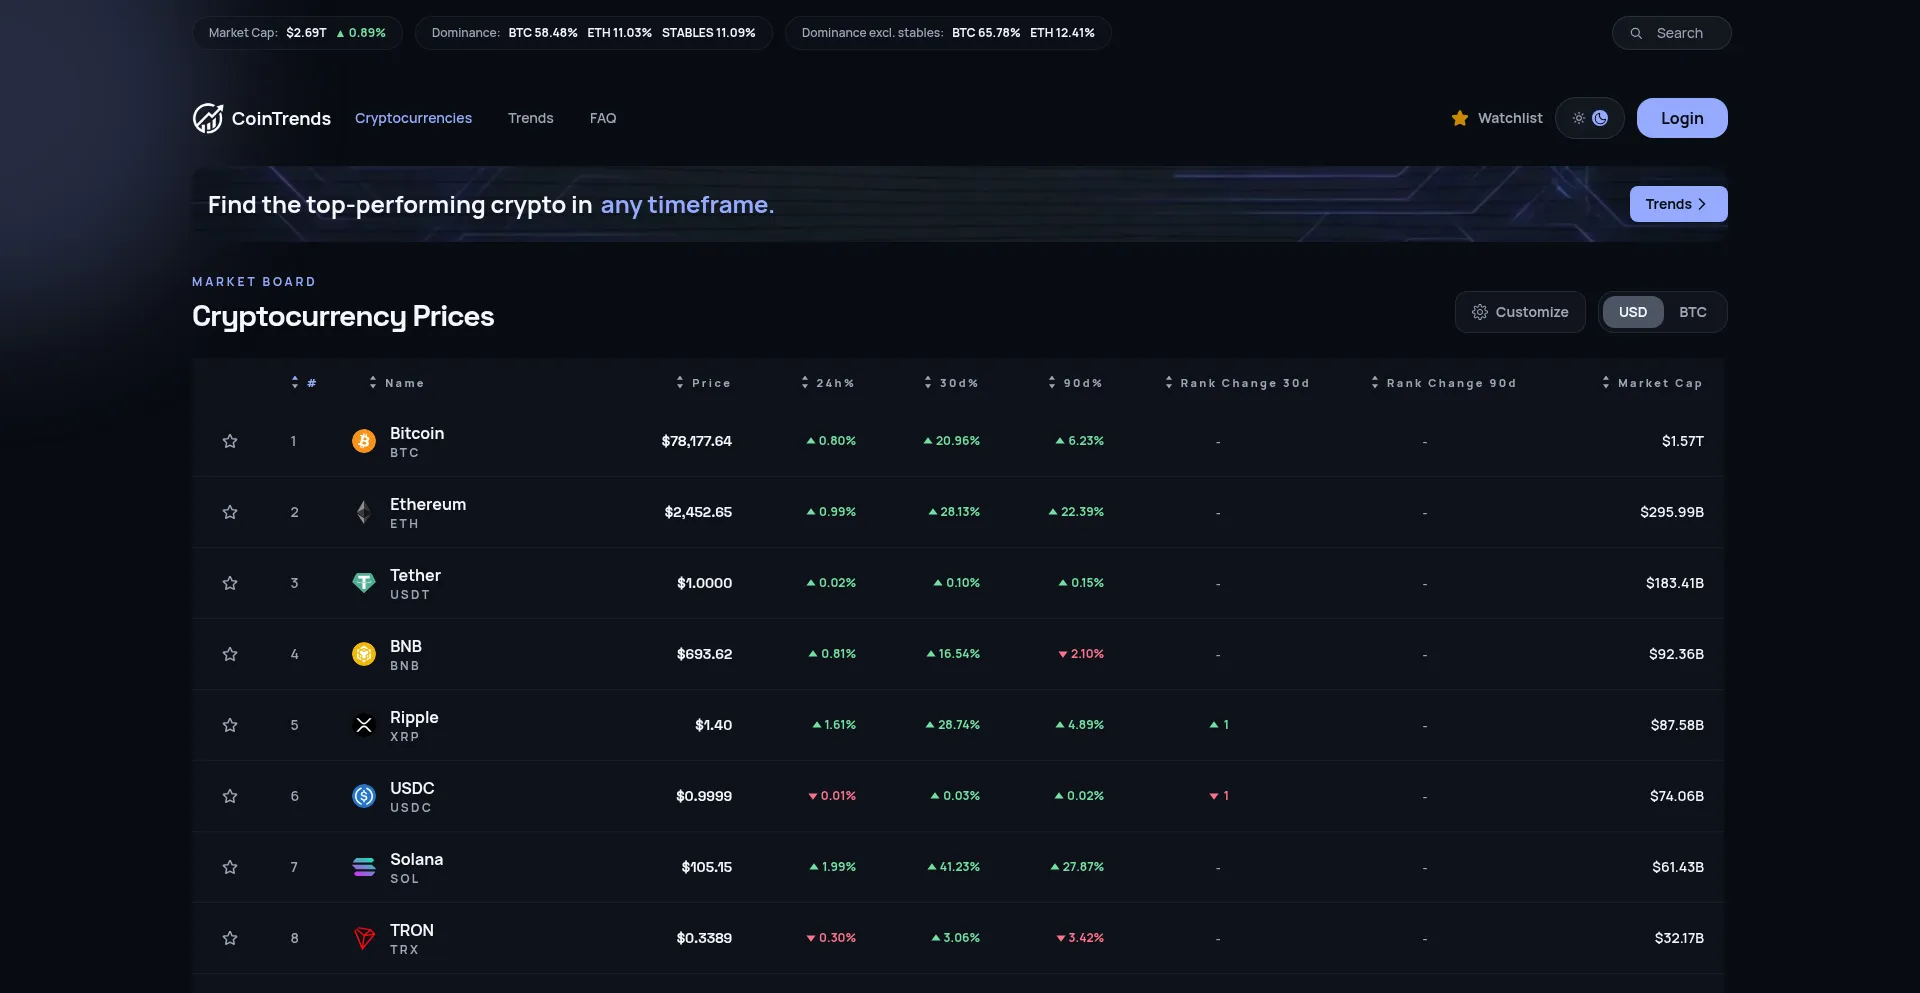Star Ethereum for the watchlist
Viewport: 1920px width, 993px height.
pyautogui.click(x=230, y=512)
